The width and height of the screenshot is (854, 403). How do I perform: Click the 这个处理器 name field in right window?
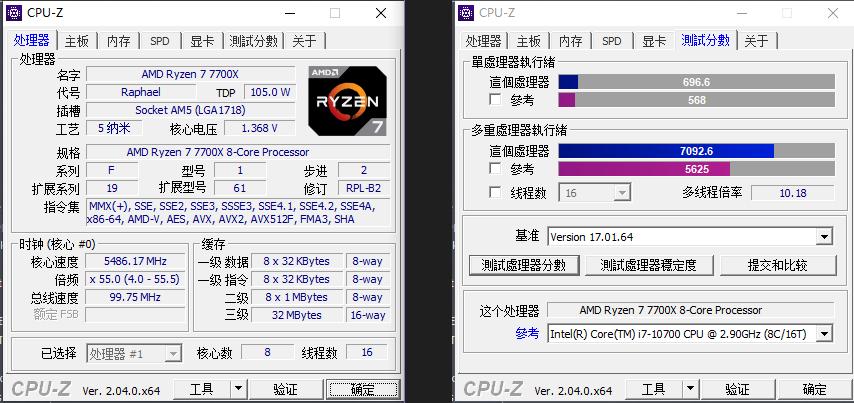click(x=690, y=310)
